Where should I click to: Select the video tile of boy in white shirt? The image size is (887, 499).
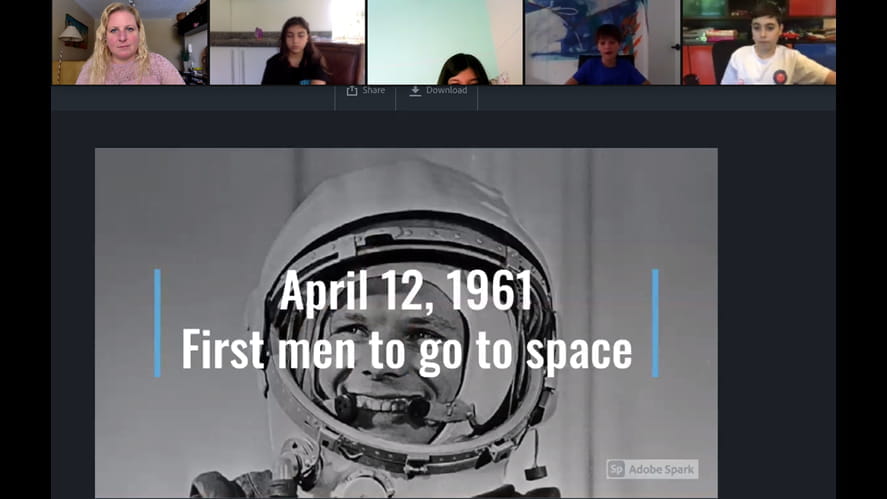(758, 42)
